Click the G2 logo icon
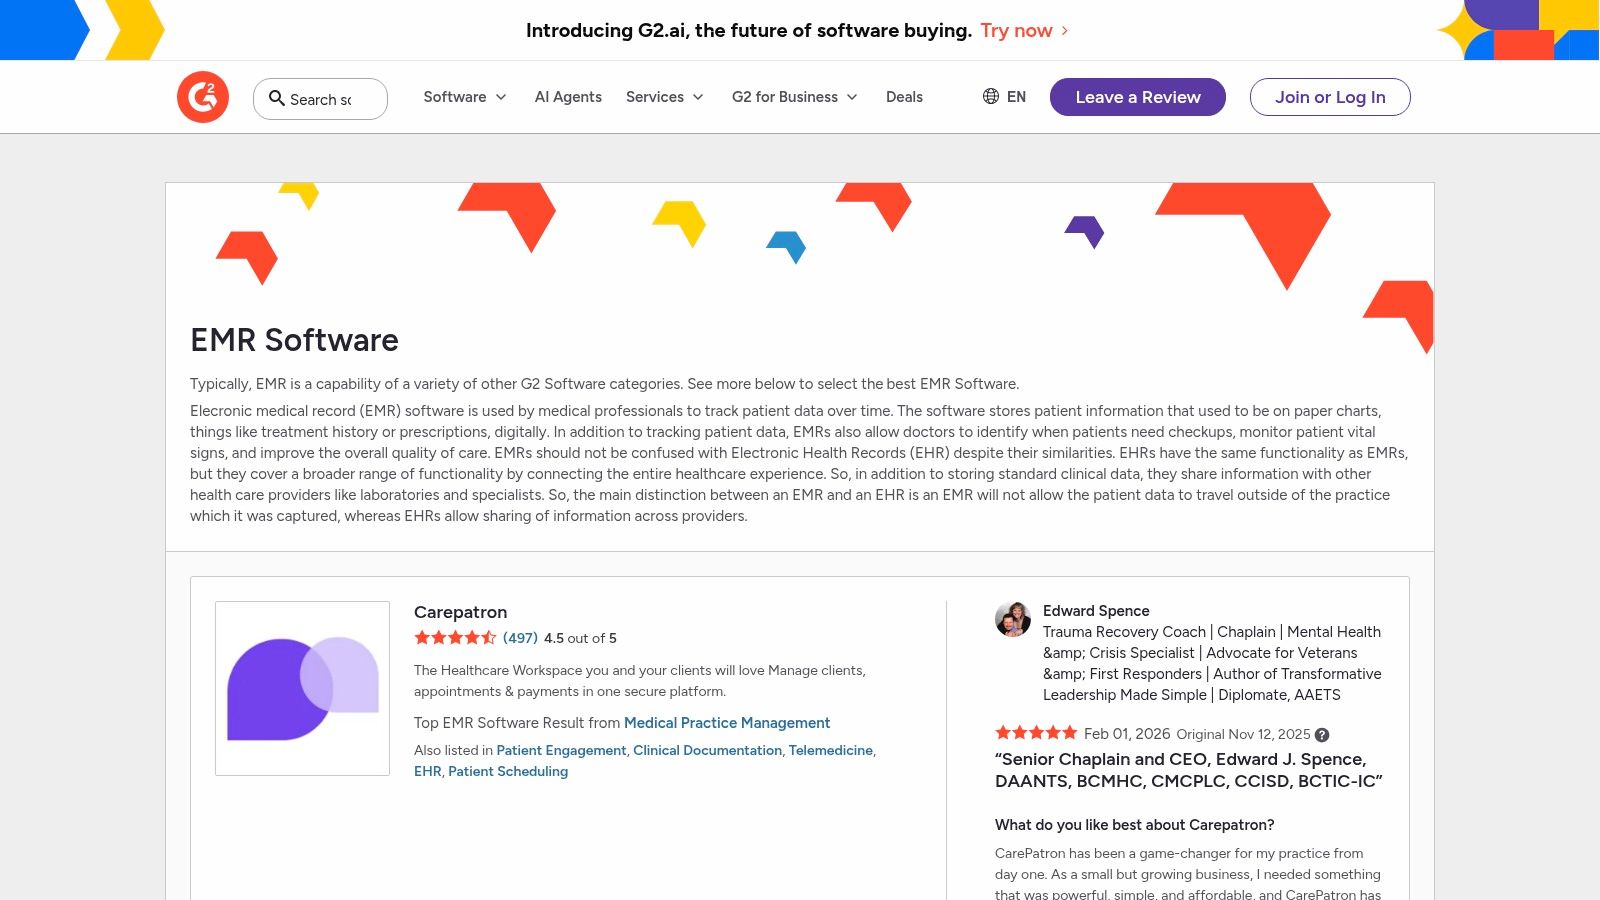Viewport: 1600px width, 900px height. (x=203, y=97)
